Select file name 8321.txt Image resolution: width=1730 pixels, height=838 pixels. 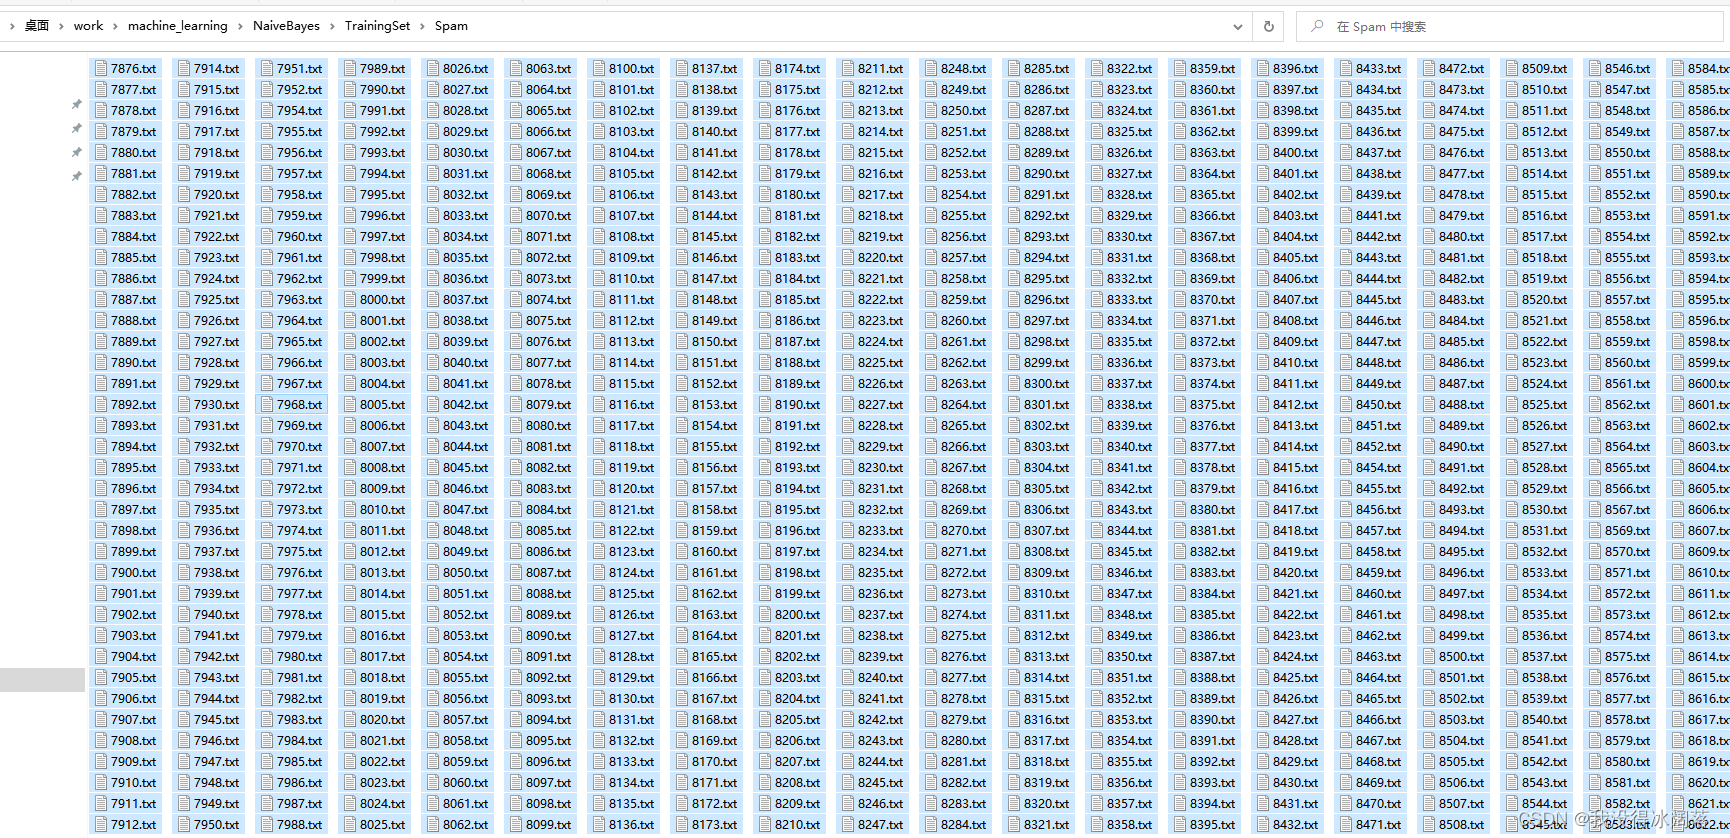coord(1047,825)
